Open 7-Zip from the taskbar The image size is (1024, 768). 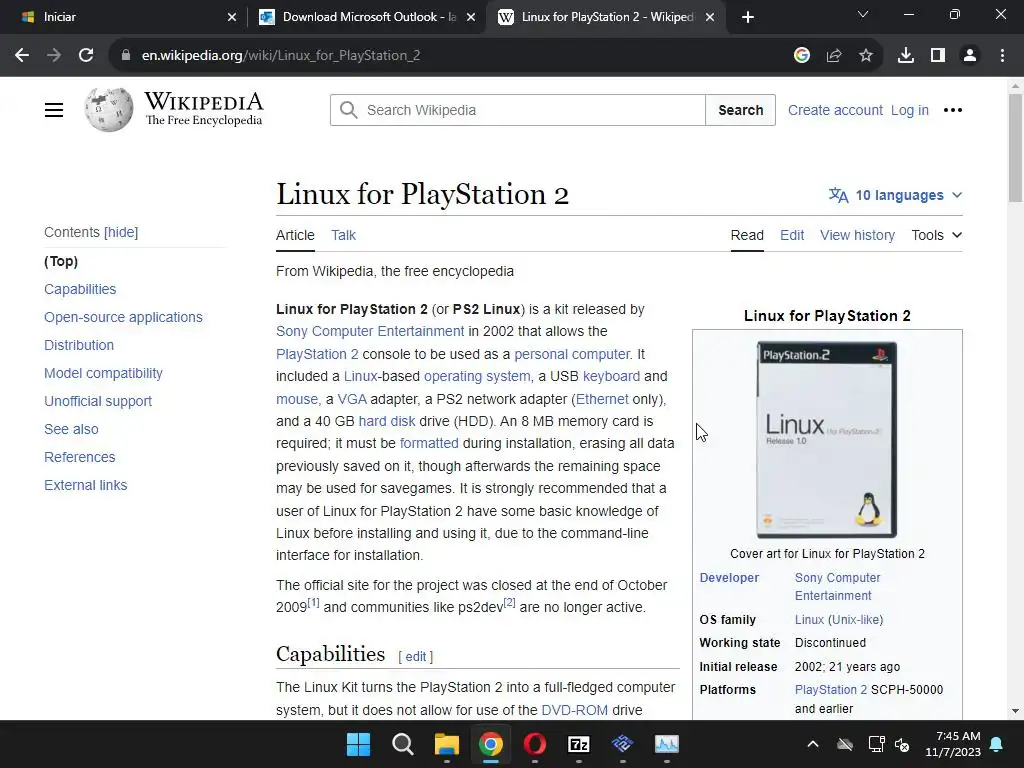(579, 744)
